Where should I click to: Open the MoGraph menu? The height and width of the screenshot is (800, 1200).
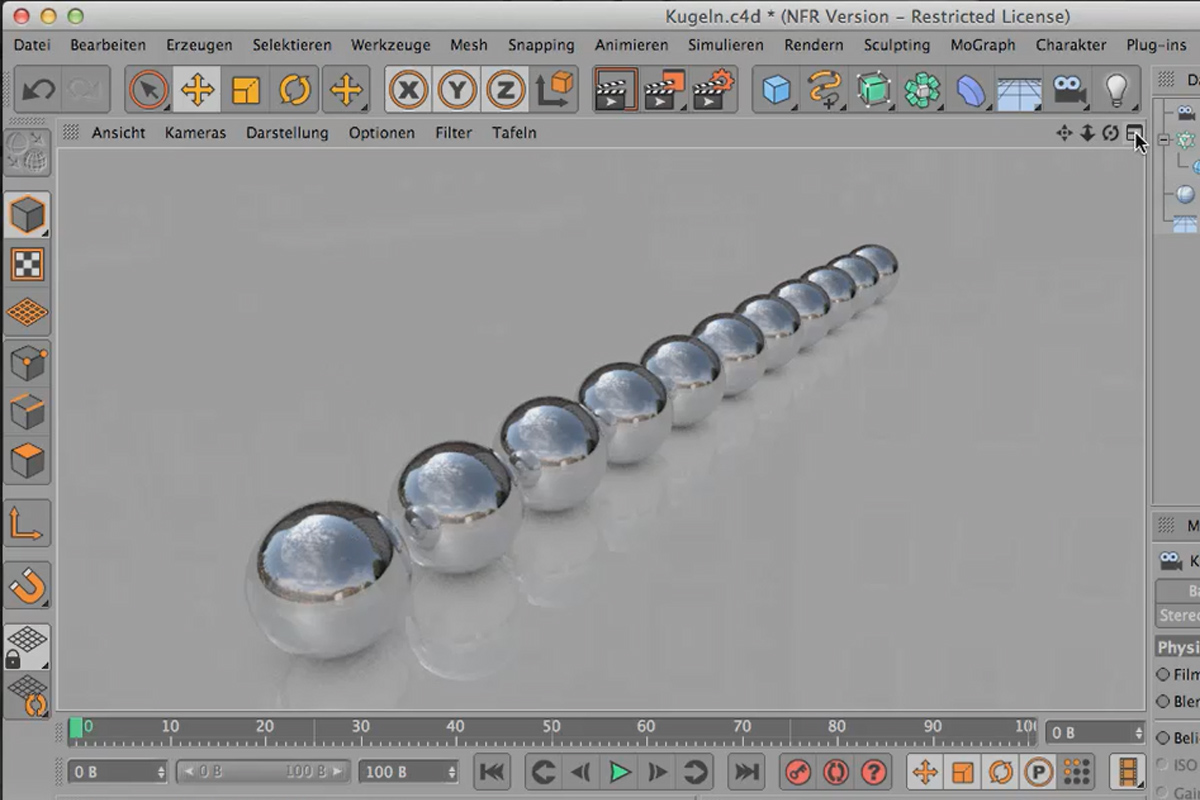983,45
